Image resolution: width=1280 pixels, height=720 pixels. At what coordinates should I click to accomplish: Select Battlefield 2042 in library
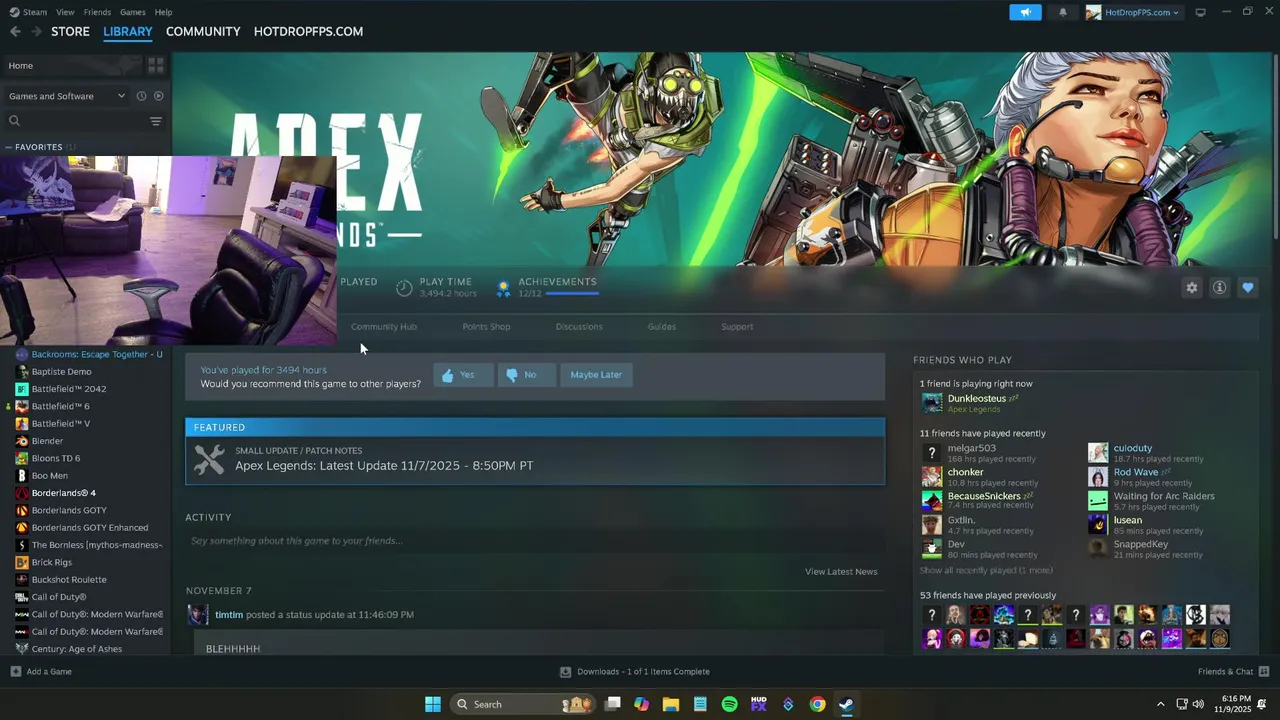point(68,389)
